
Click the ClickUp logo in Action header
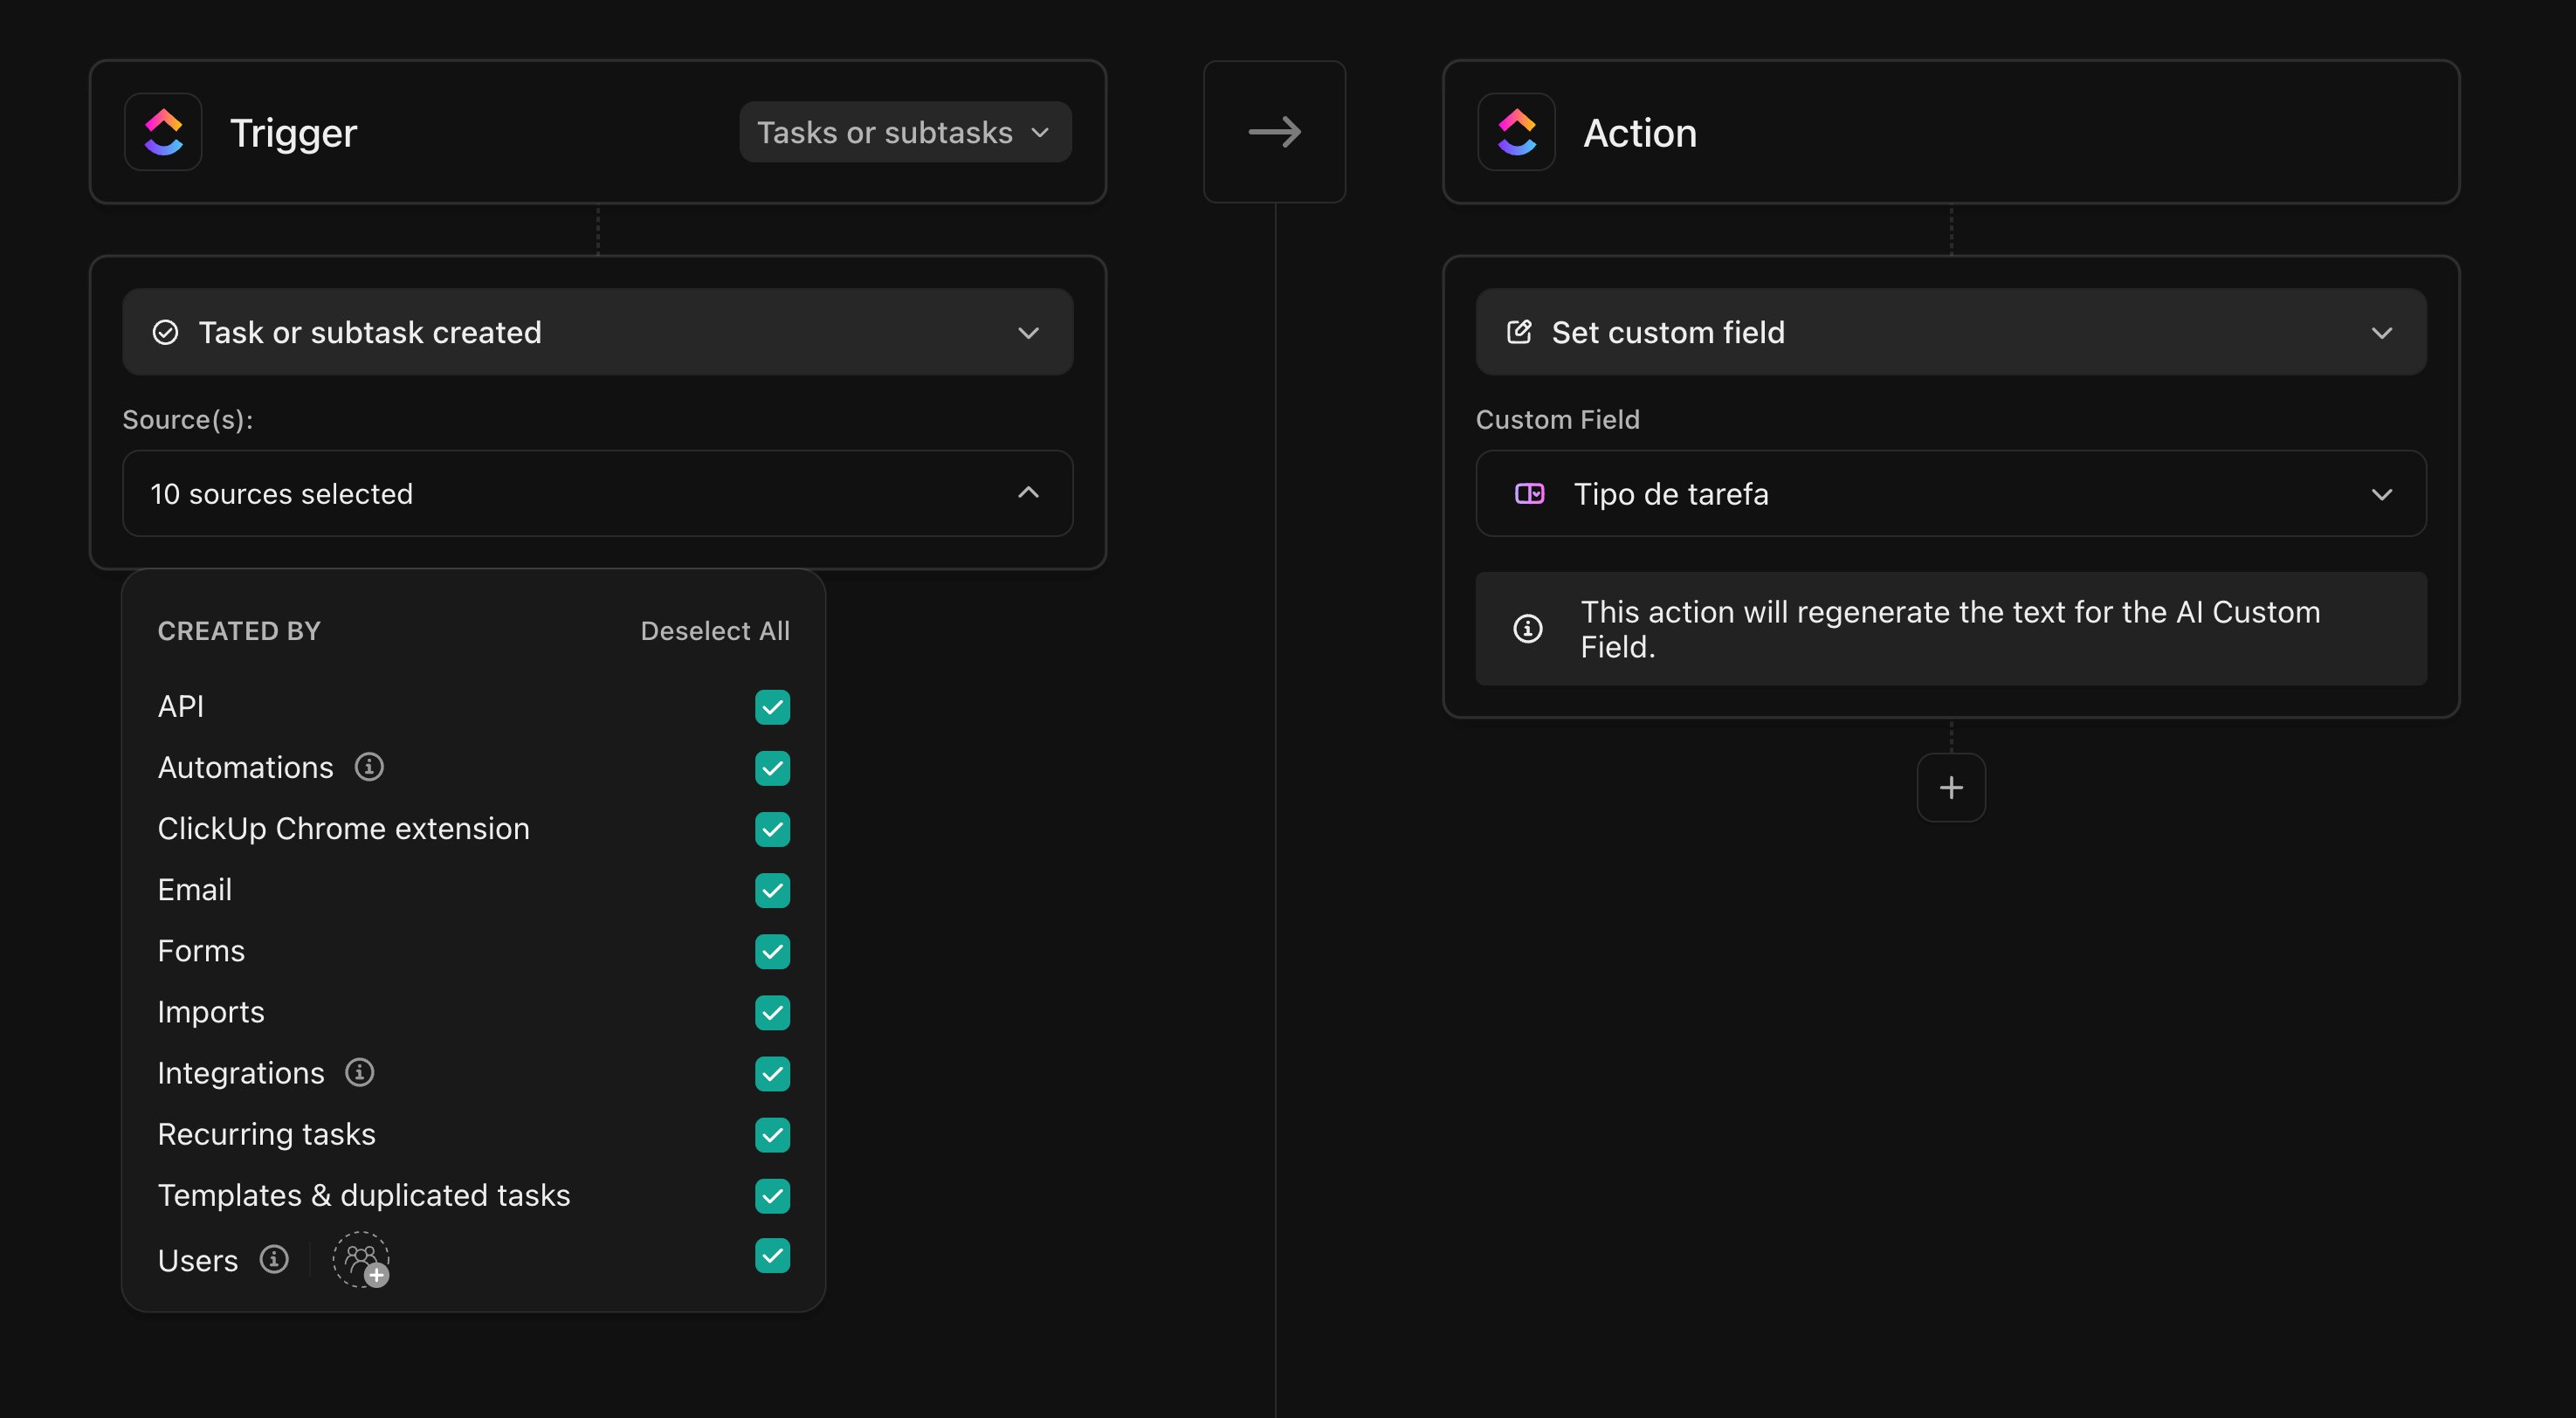pyautogui.click(x=1516, y=132)
